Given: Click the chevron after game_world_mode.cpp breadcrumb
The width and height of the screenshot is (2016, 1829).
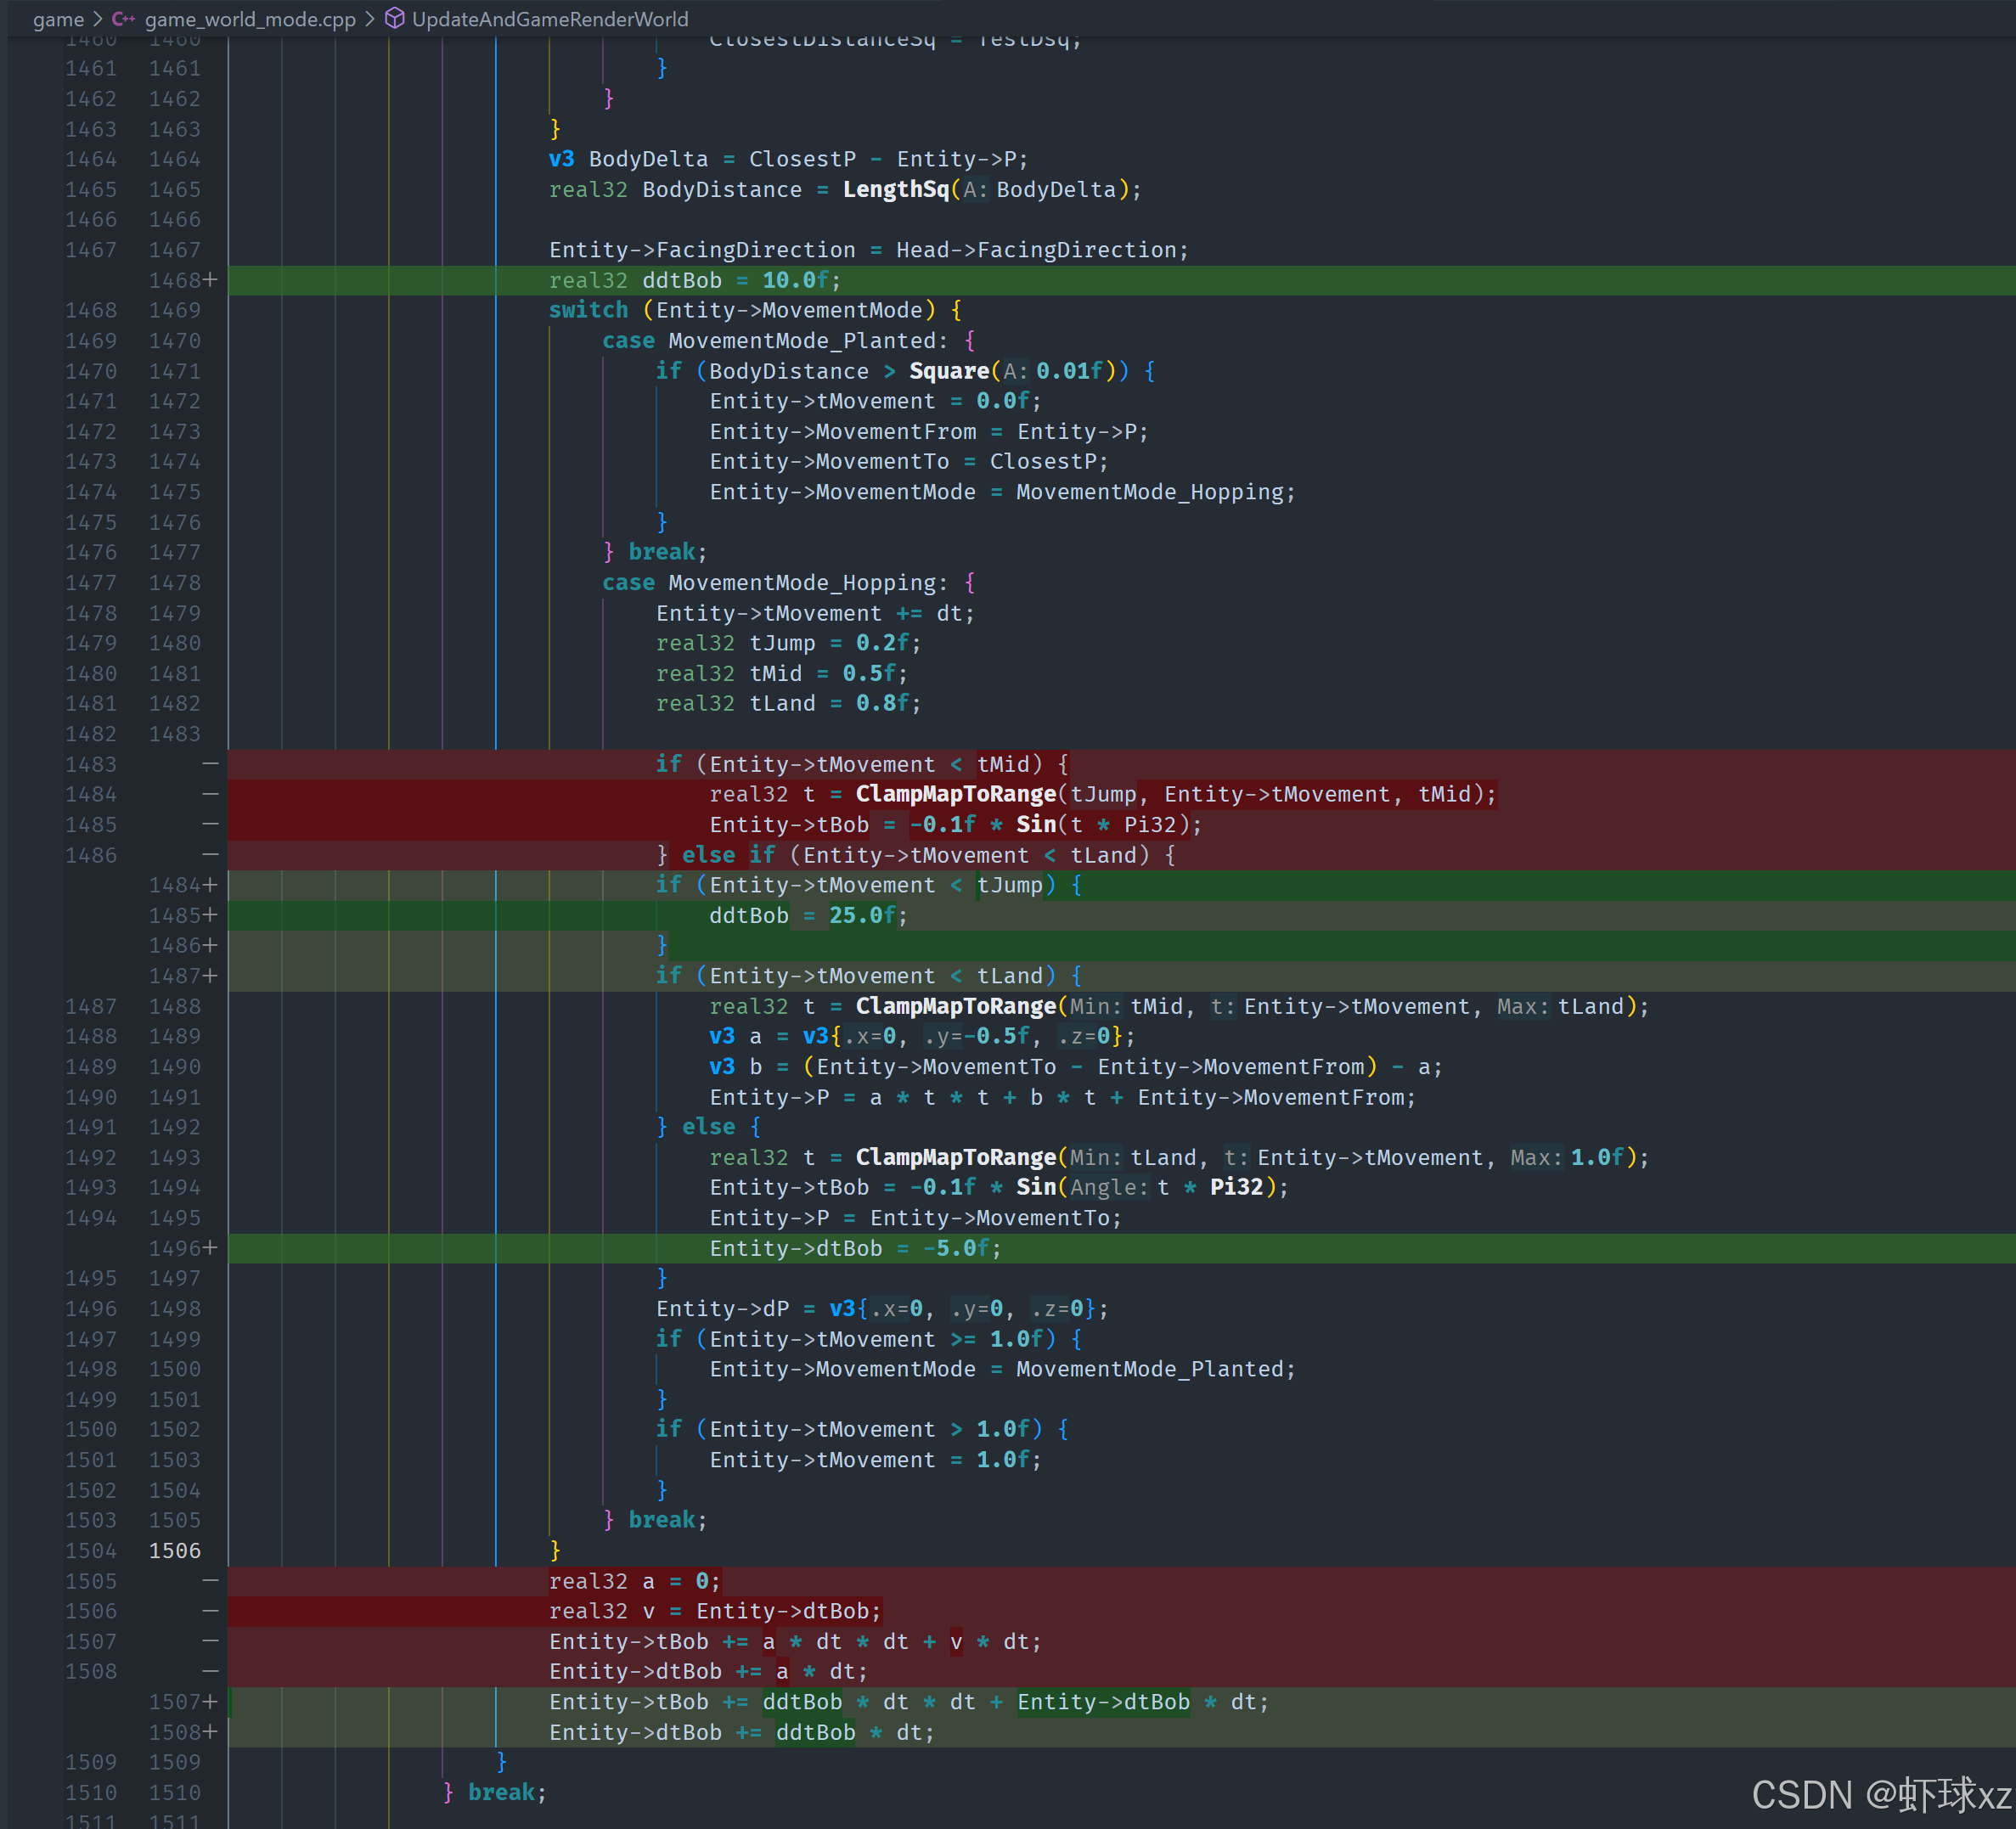Looking at the screenshot, I should pyautogui.click(x=370, y=19).
